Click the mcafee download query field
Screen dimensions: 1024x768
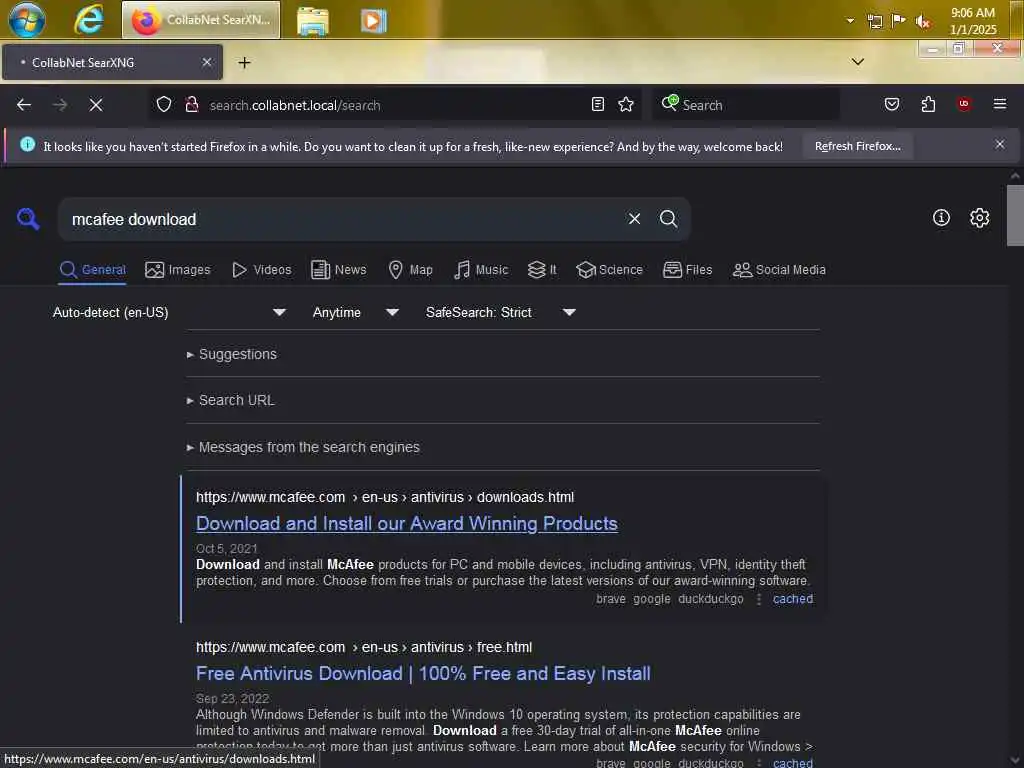click(x=343, y=219)
